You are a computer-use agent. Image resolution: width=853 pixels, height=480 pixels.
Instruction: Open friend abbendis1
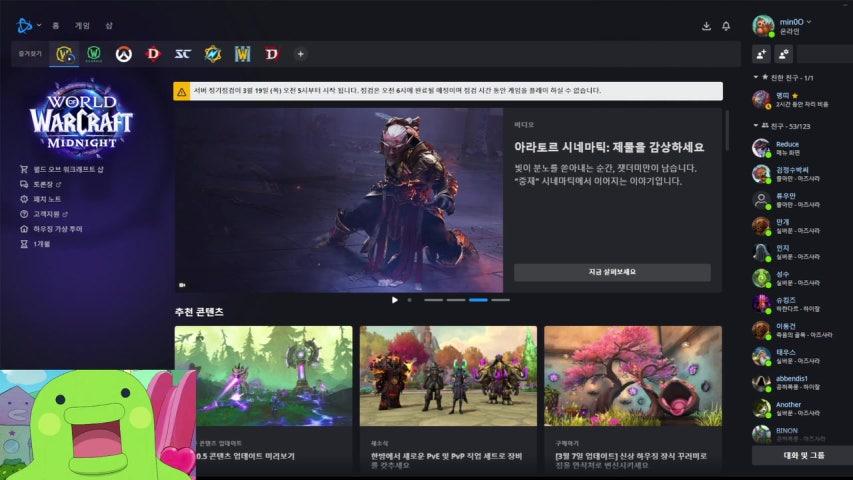click(x=800, y=383)
